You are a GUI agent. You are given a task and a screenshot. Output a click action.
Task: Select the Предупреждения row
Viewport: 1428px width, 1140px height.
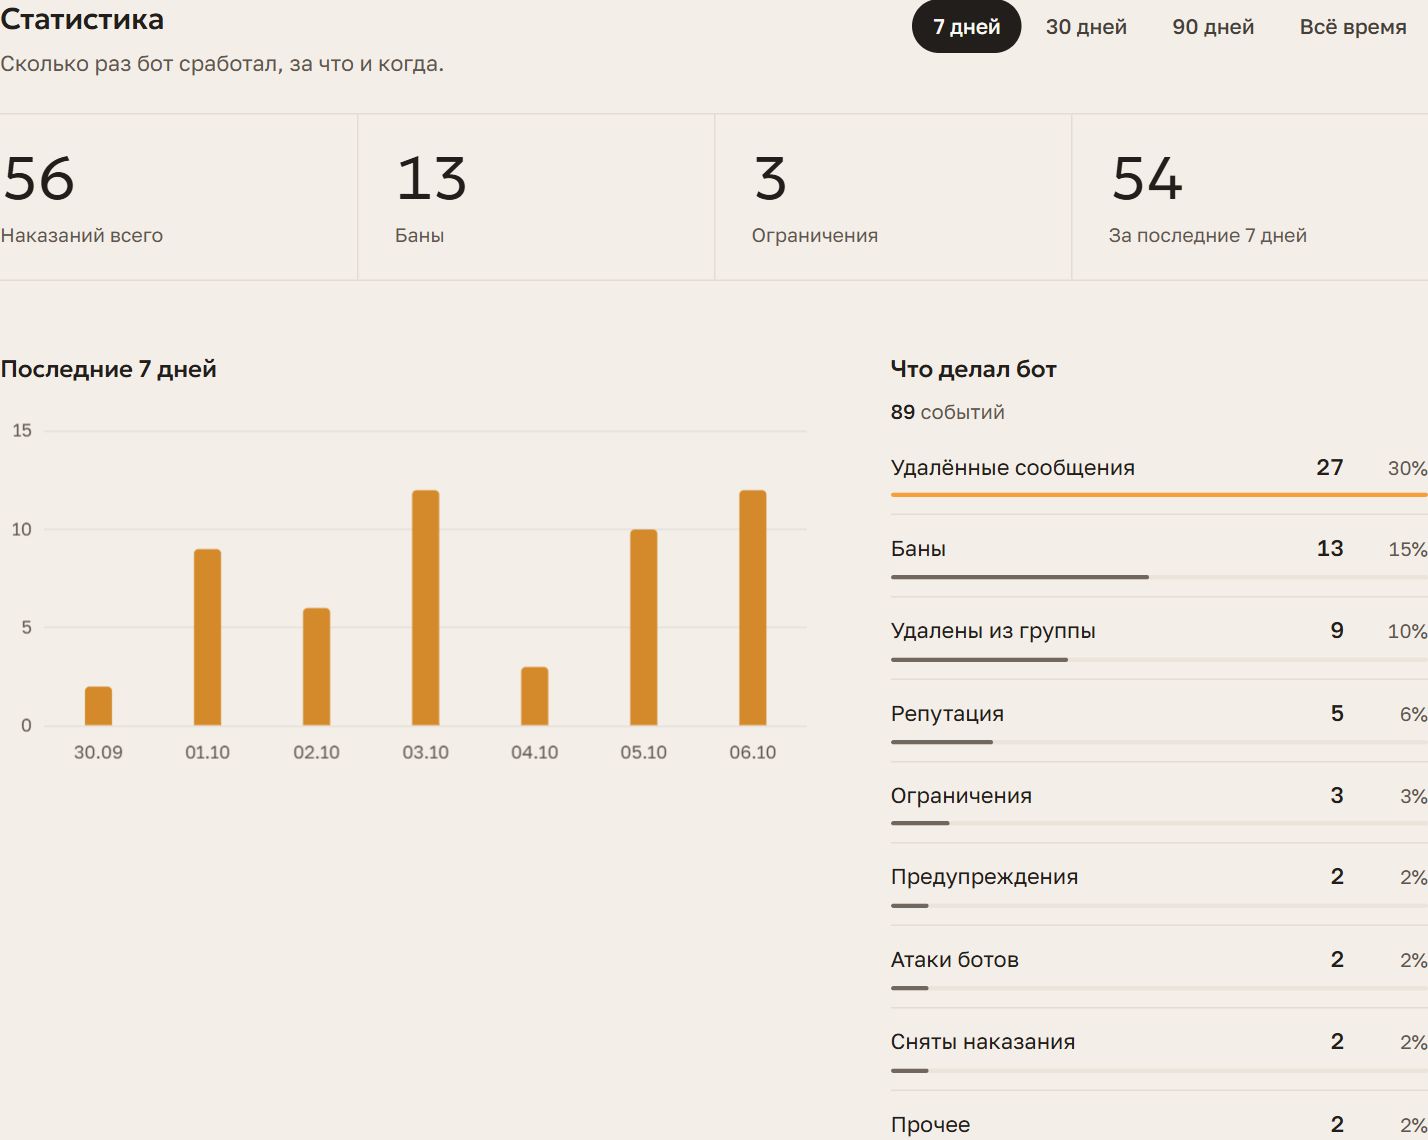[1159, 884]
